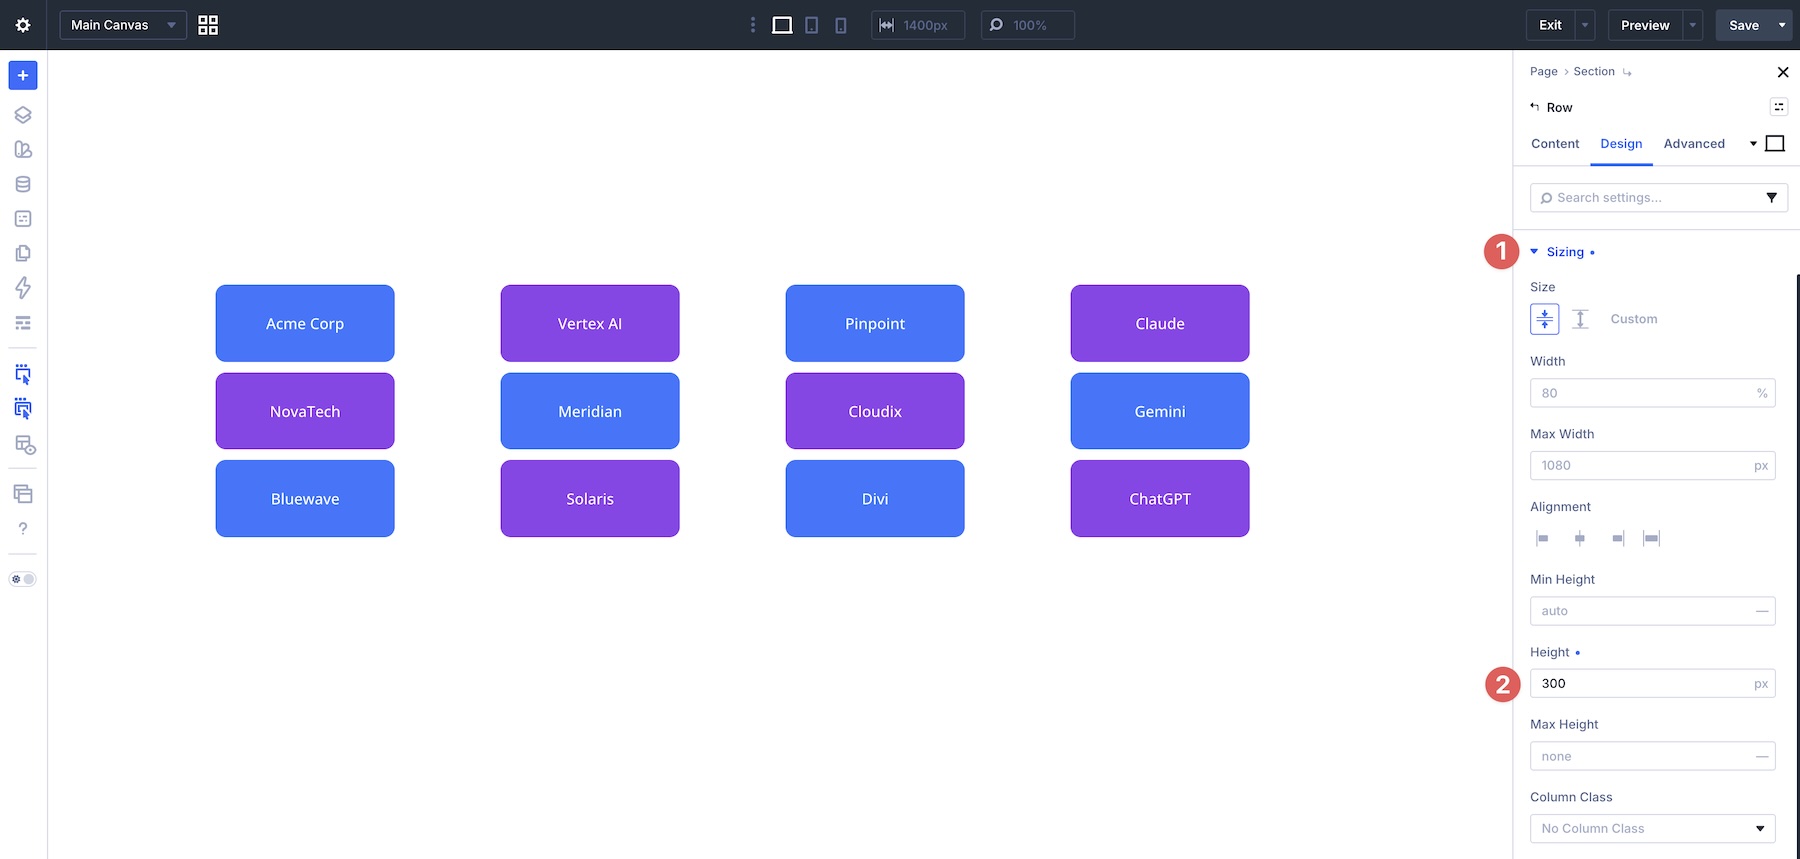1800x859 pixels.
Task: Open the lightning bolt quick actions icon
Action: click(x=23, y=288)
